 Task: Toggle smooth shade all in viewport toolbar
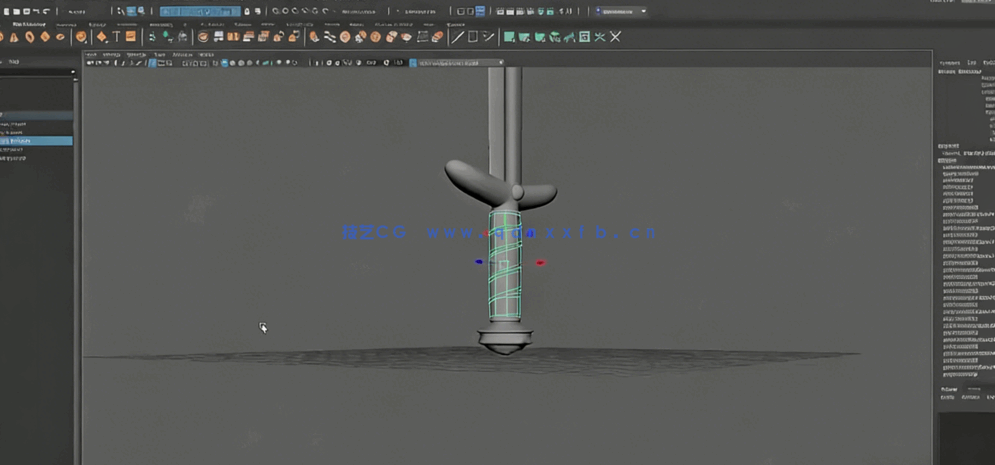[x=224, y=63]
